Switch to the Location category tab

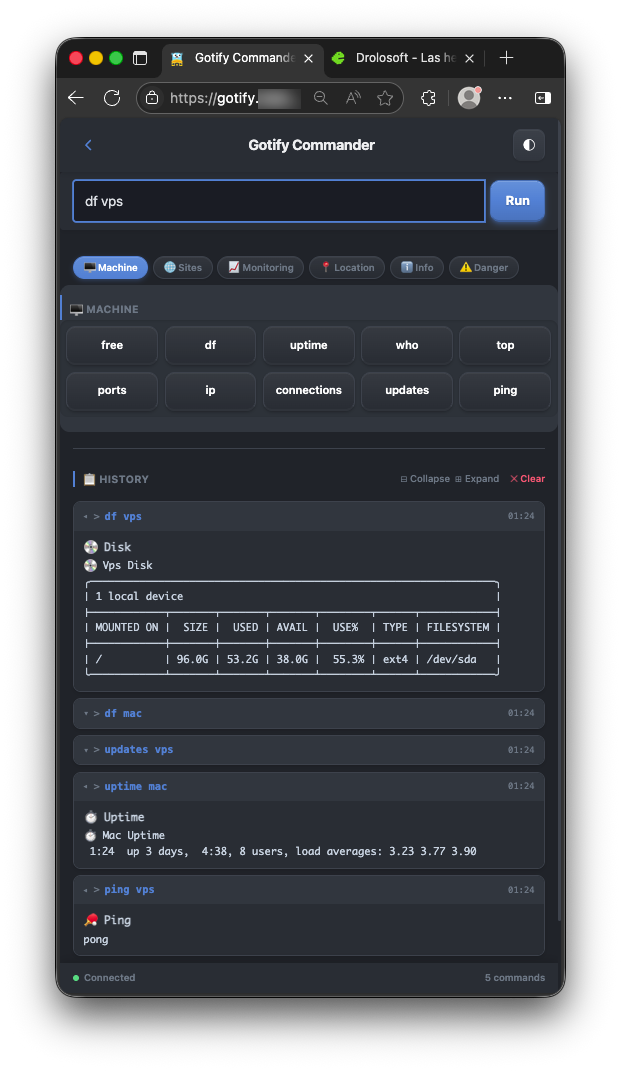[x=347, y=267]
